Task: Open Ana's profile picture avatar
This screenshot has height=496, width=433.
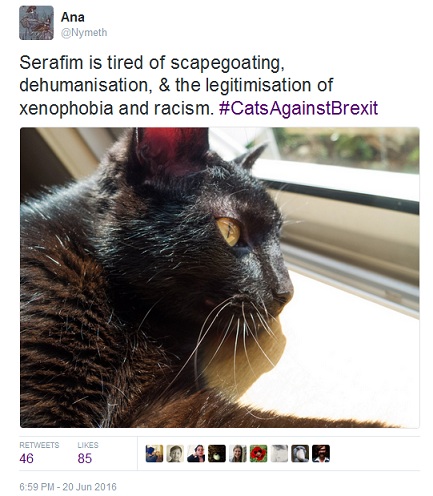Action: point(36,23)
